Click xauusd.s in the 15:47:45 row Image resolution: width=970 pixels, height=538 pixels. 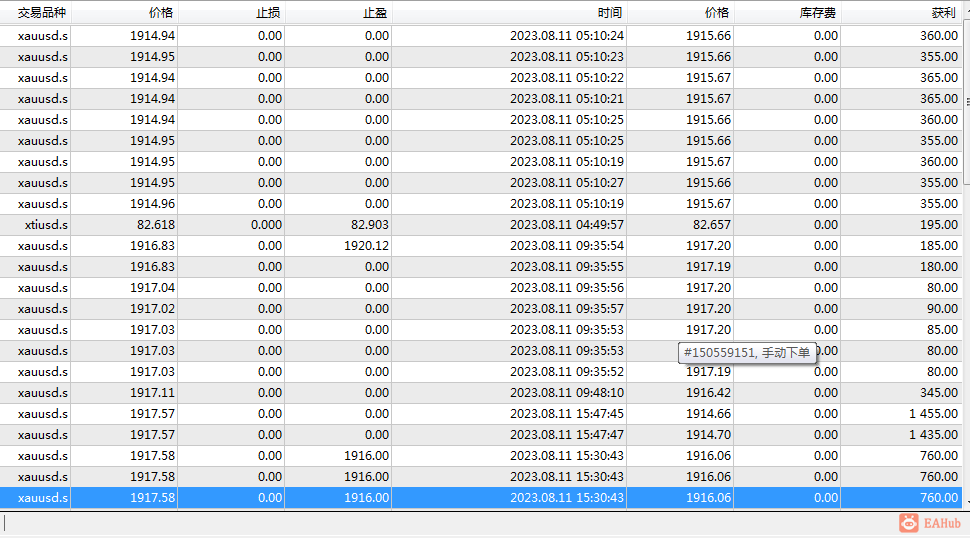click(x=43, y=414)
